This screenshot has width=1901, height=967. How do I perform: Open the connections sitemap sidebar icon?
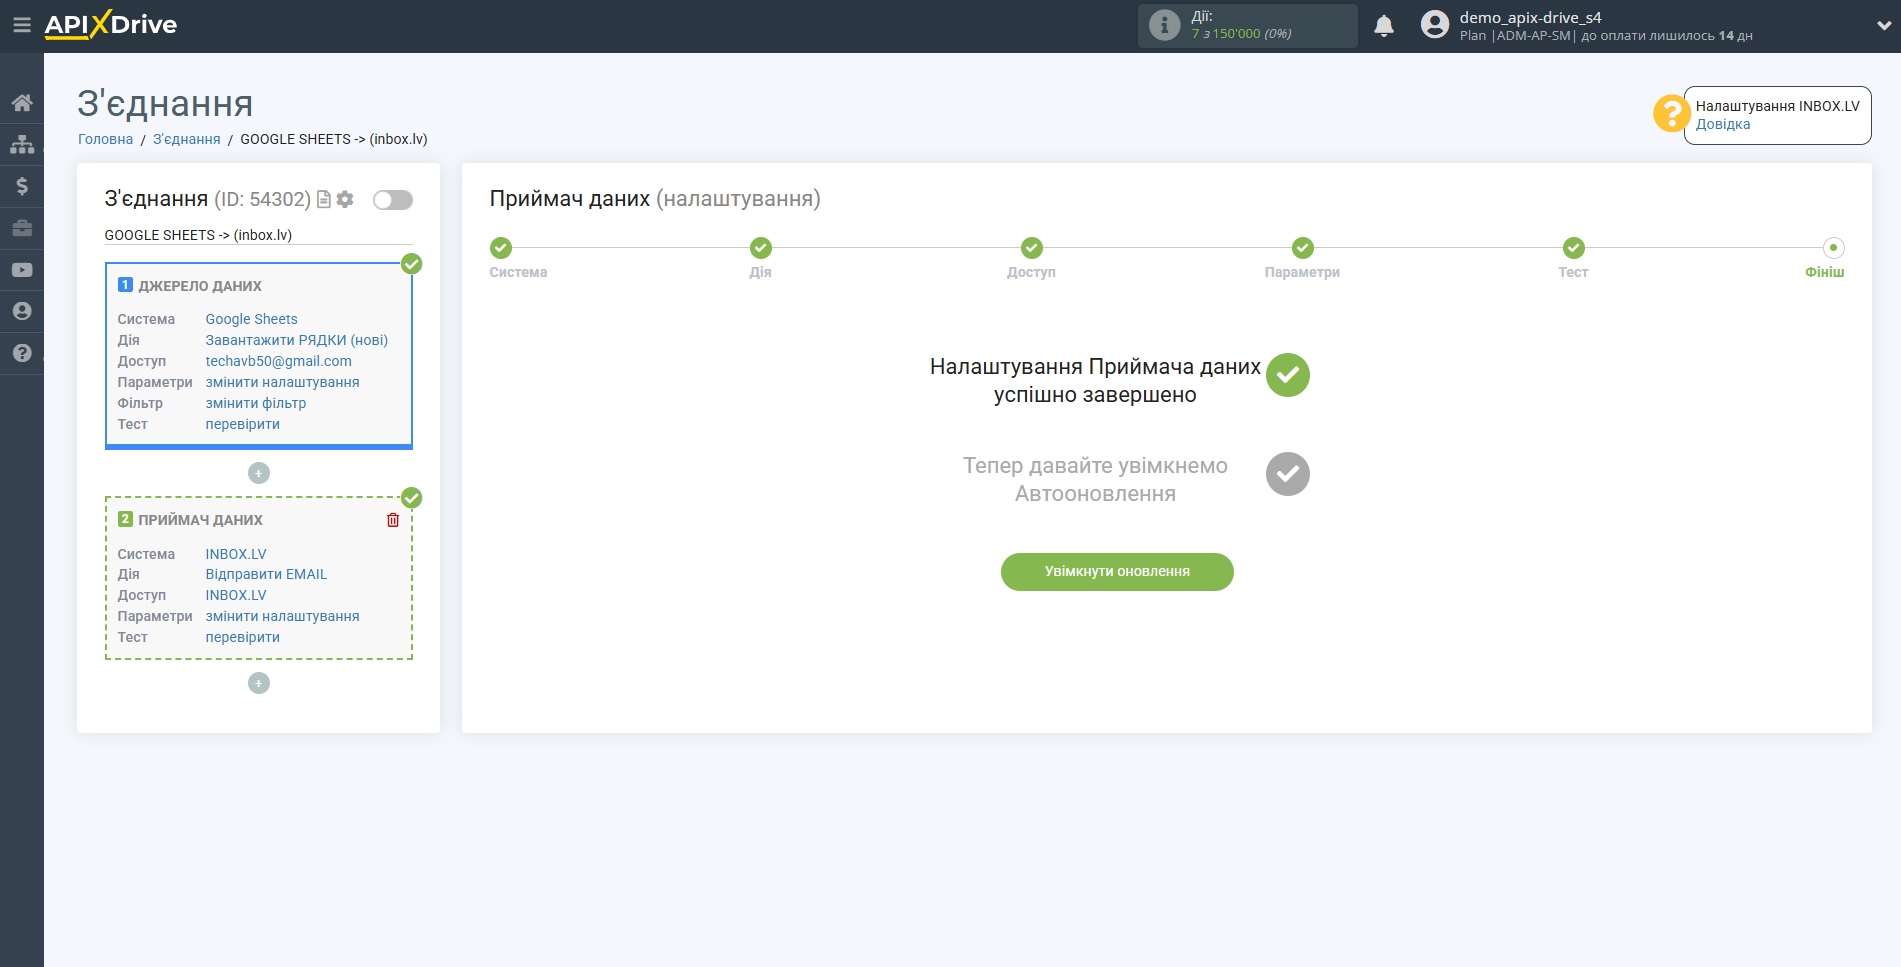pos(22,145)
